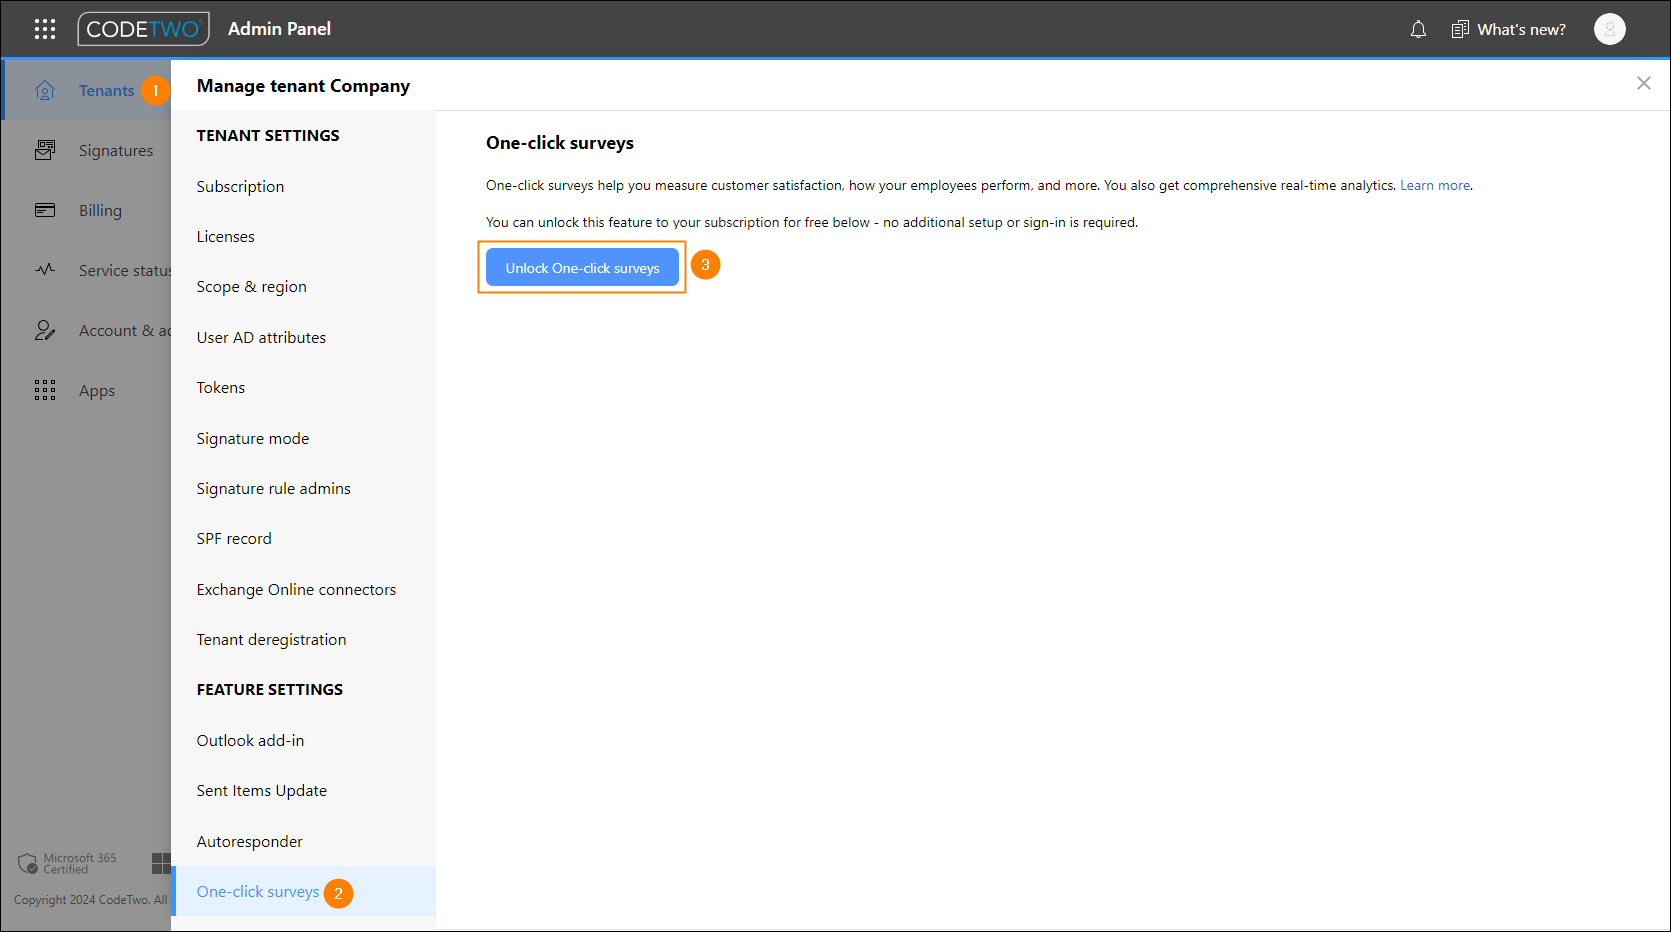The image size is (1671, 932).
Task: Open Tenants in the left navigation
Action: coord(106,91)
